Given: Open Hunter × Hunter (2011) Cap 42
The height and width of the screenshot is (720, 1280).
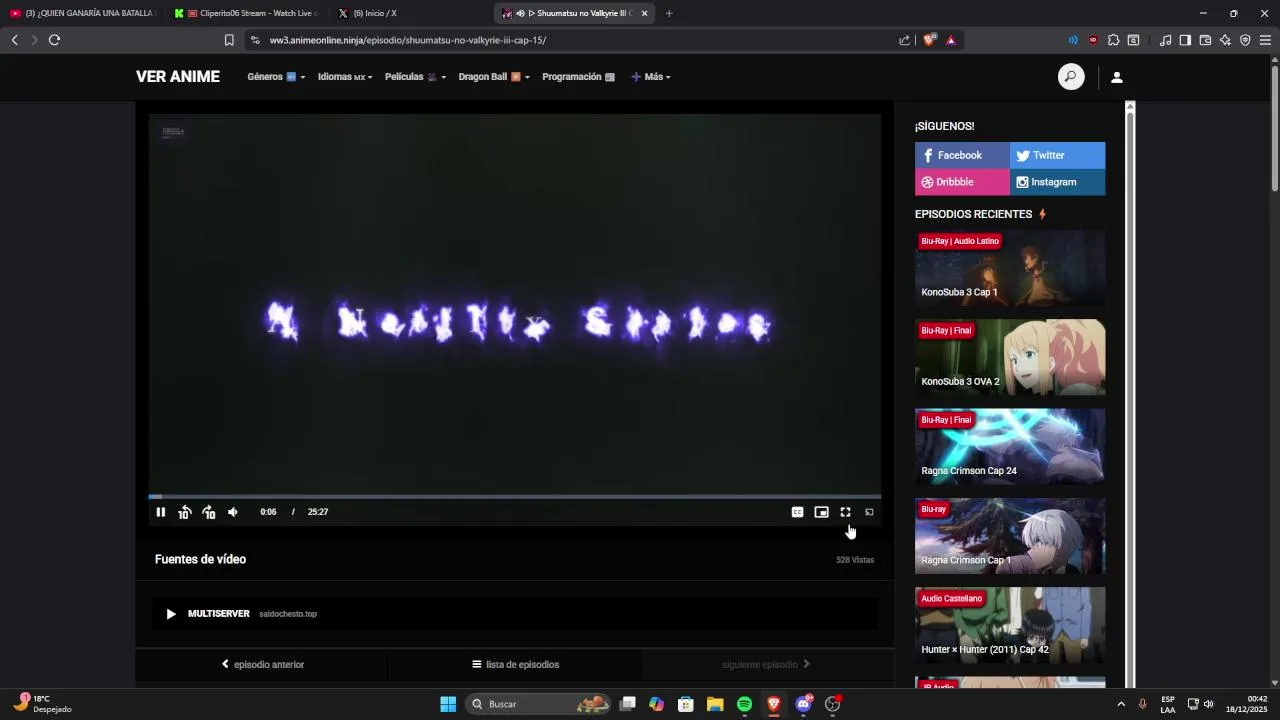Looking at the screenshot, I should tap(1010, 625).
